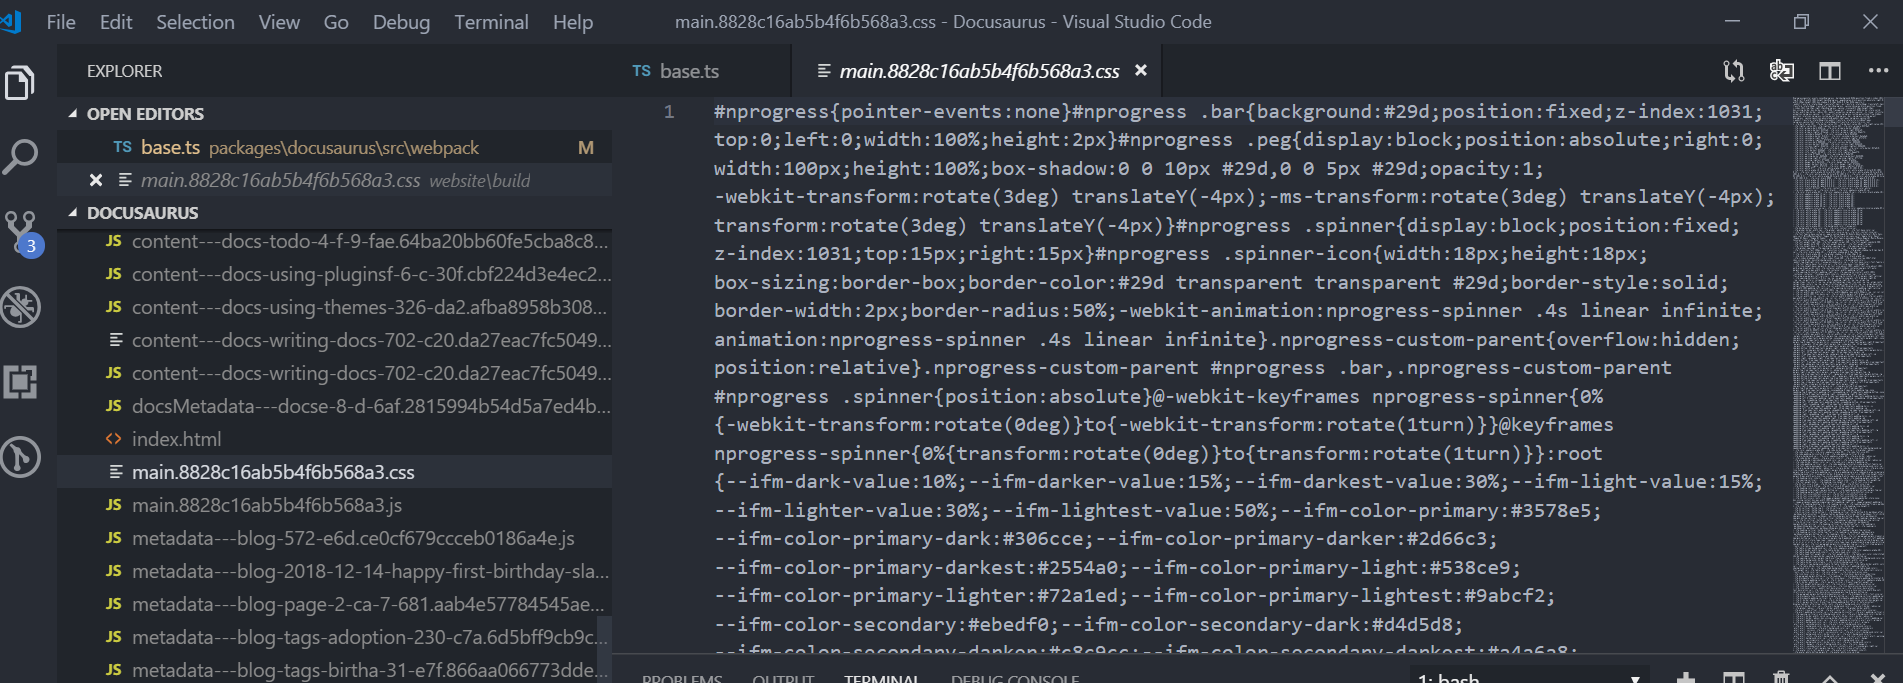Open the JS content---docs-writing-docs-702-c20 file
This screenshot has width=1903, height=683.
point(335,373)
